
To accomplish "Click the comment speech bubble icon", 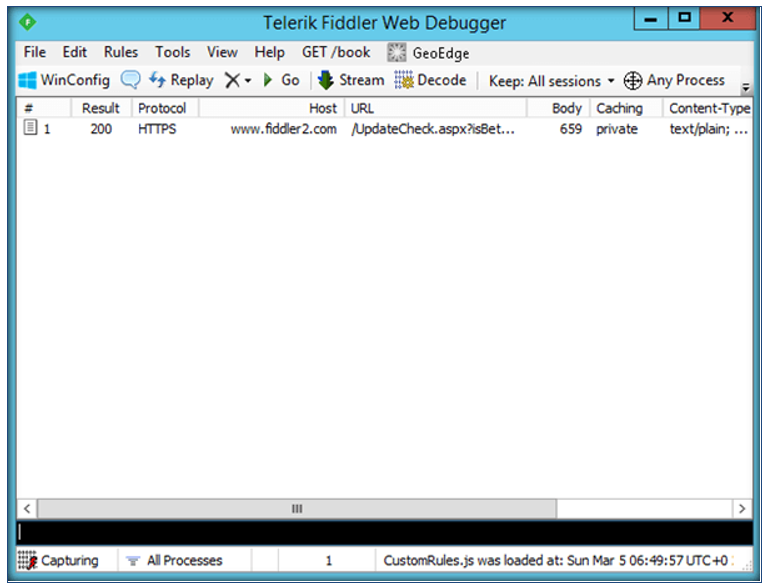I will tap(130, 79).
